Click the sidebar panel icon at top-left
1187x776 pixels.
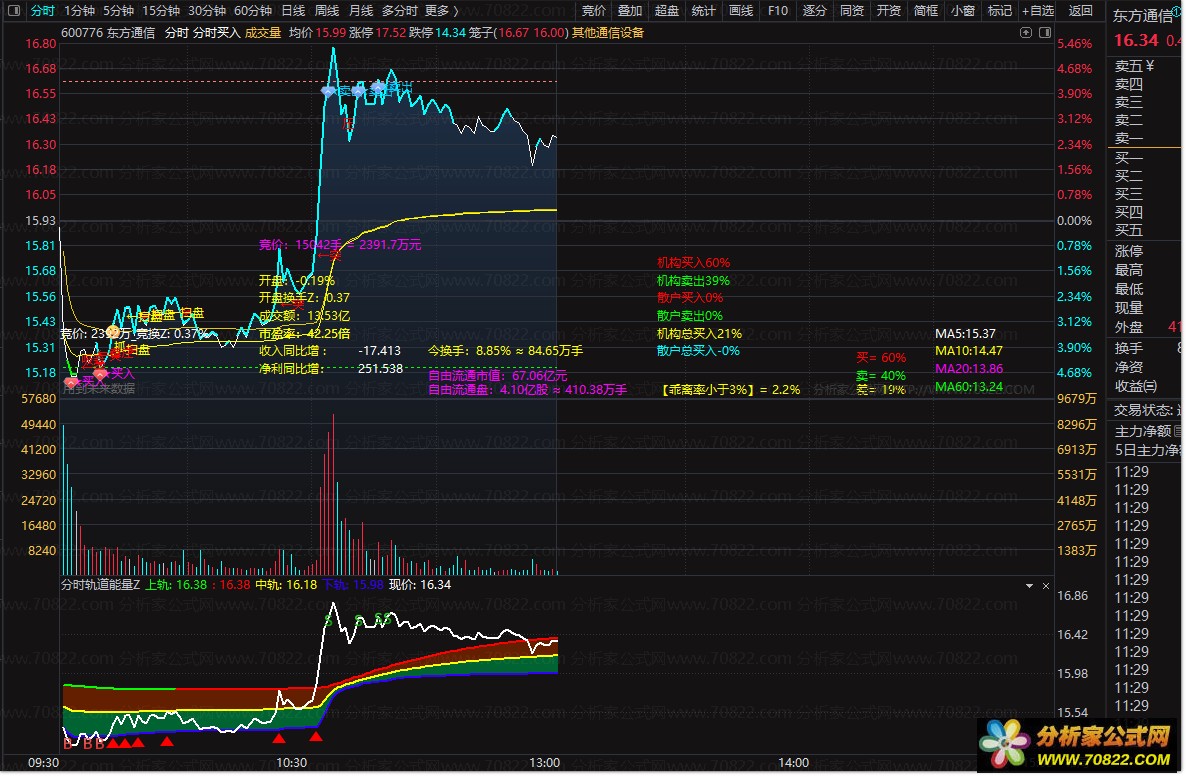coord(12,11)
